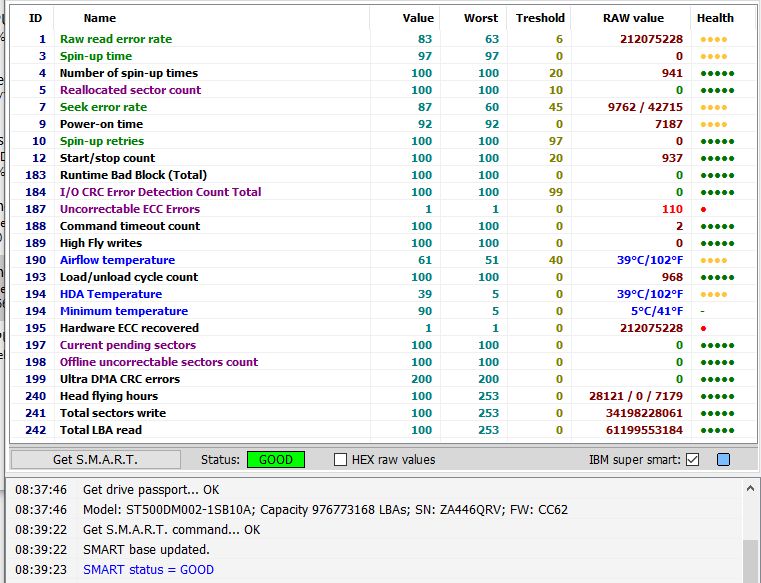Click the blue square color swatch
The height and width of the screenshot is (583, 761).
click(723, 459)
